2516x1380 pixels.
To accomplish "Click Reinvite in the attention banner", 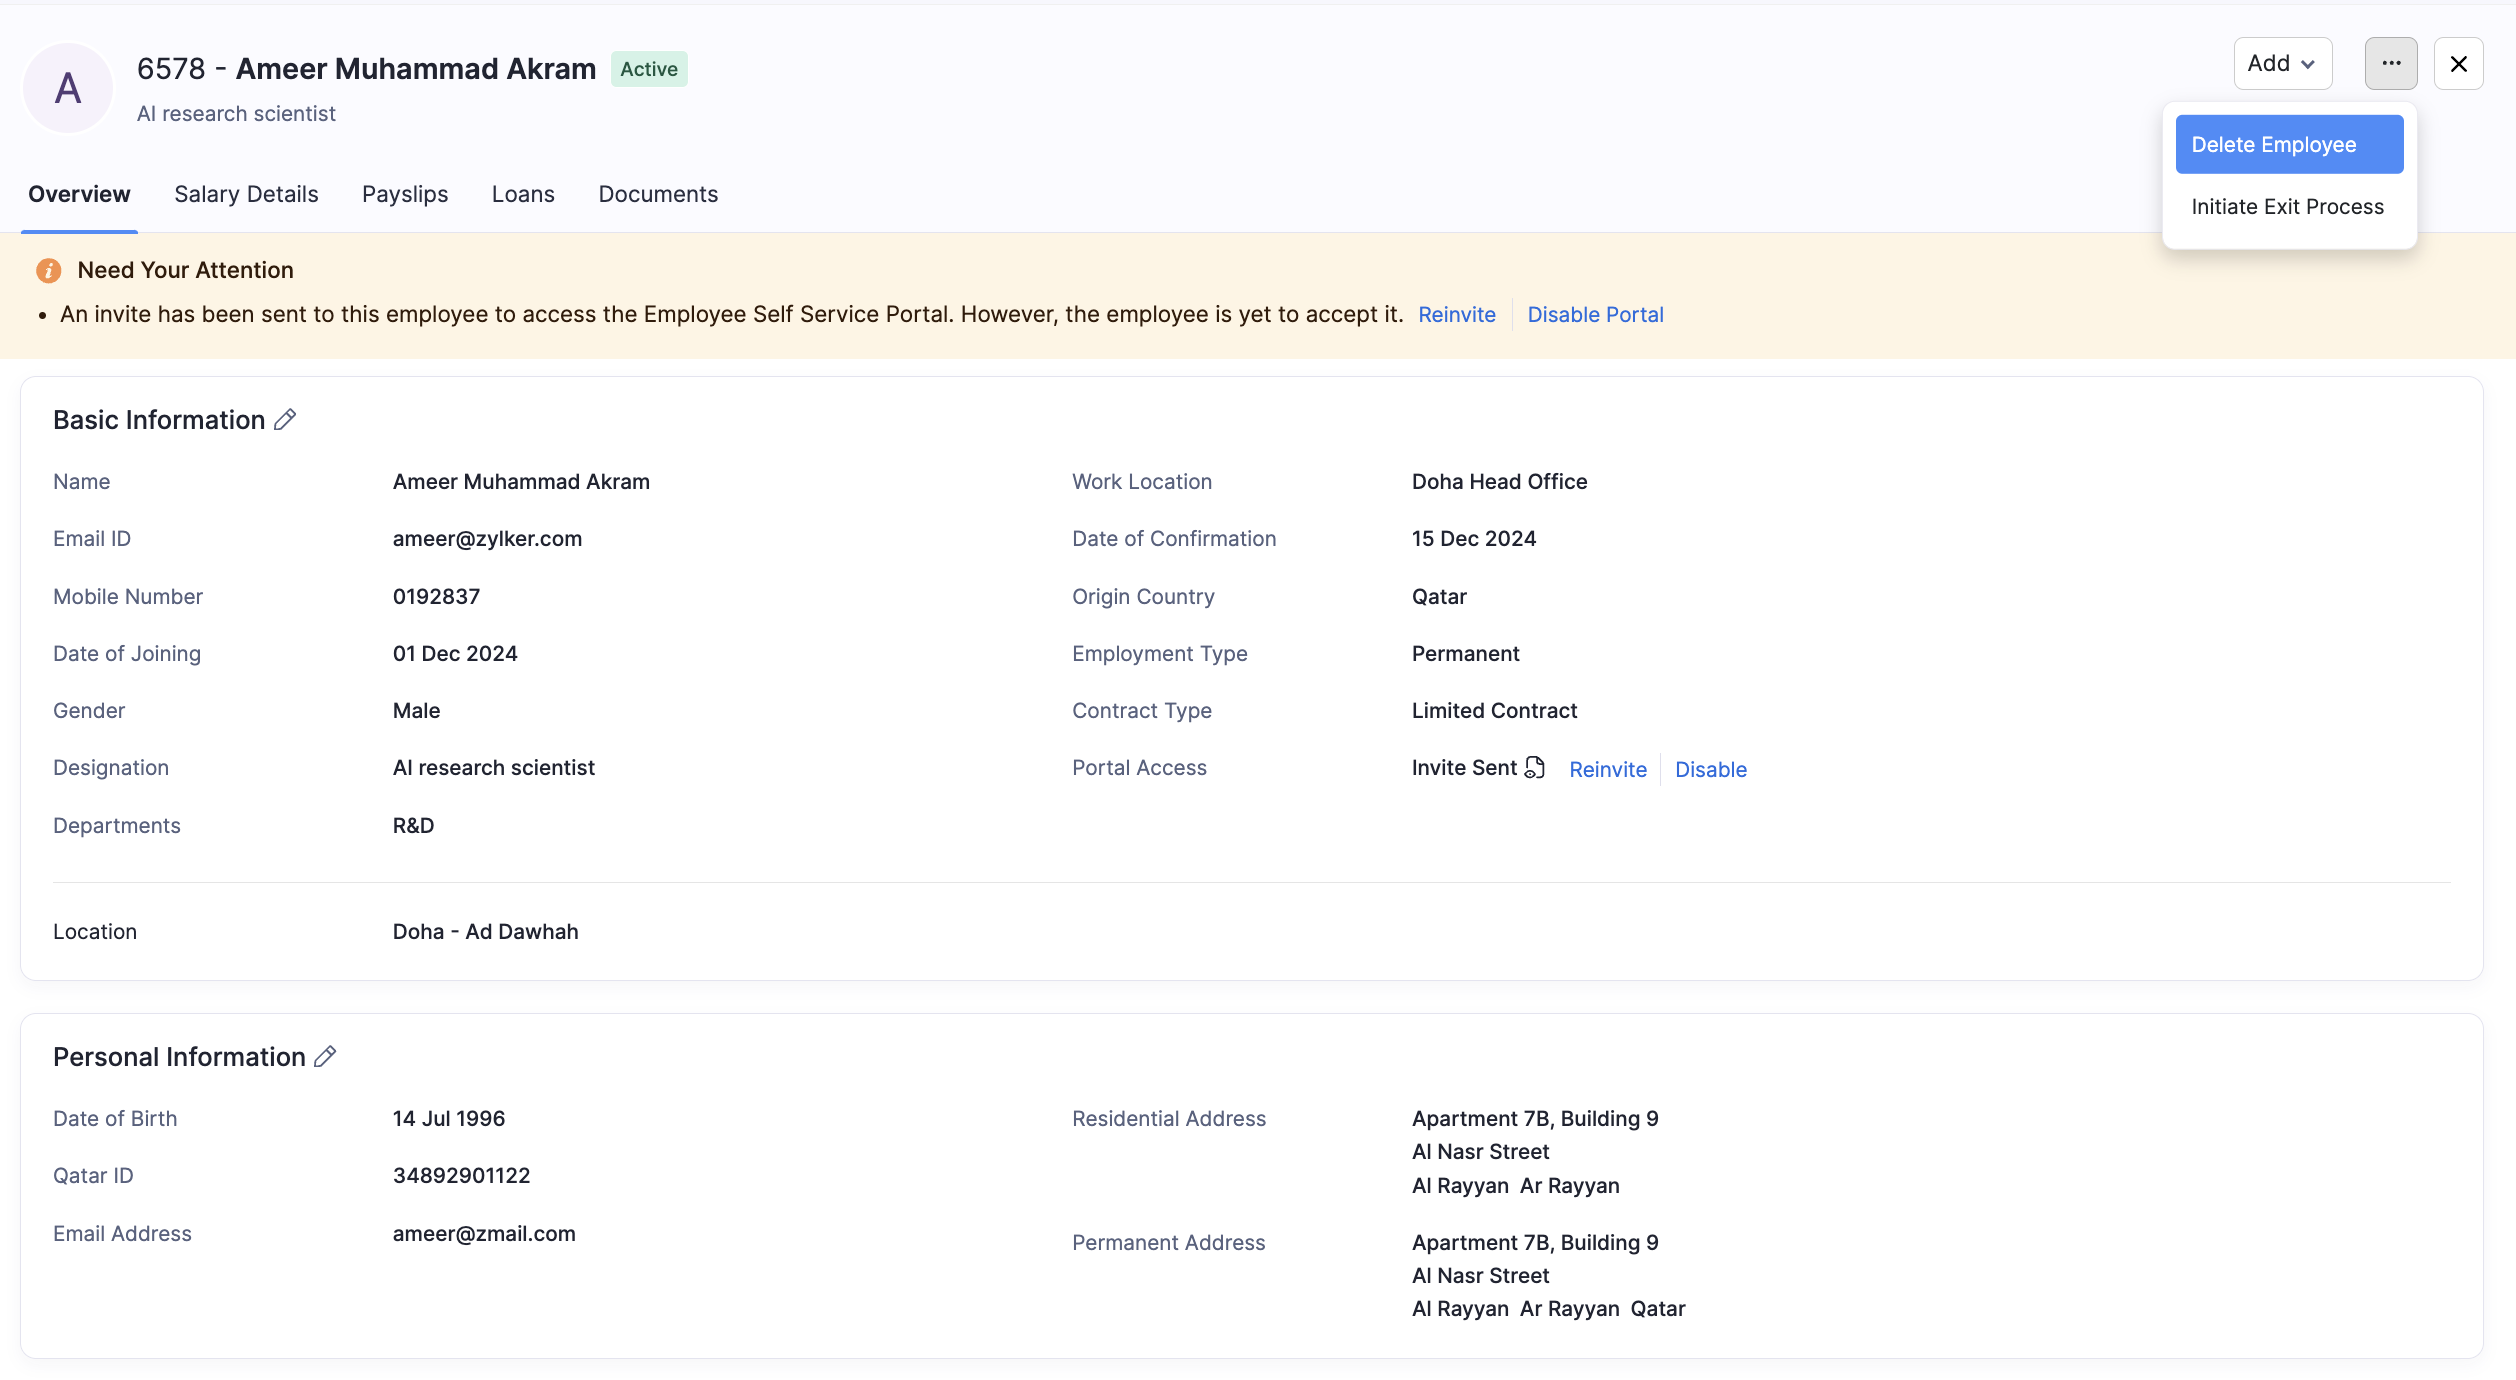I will click(1457, 315).
